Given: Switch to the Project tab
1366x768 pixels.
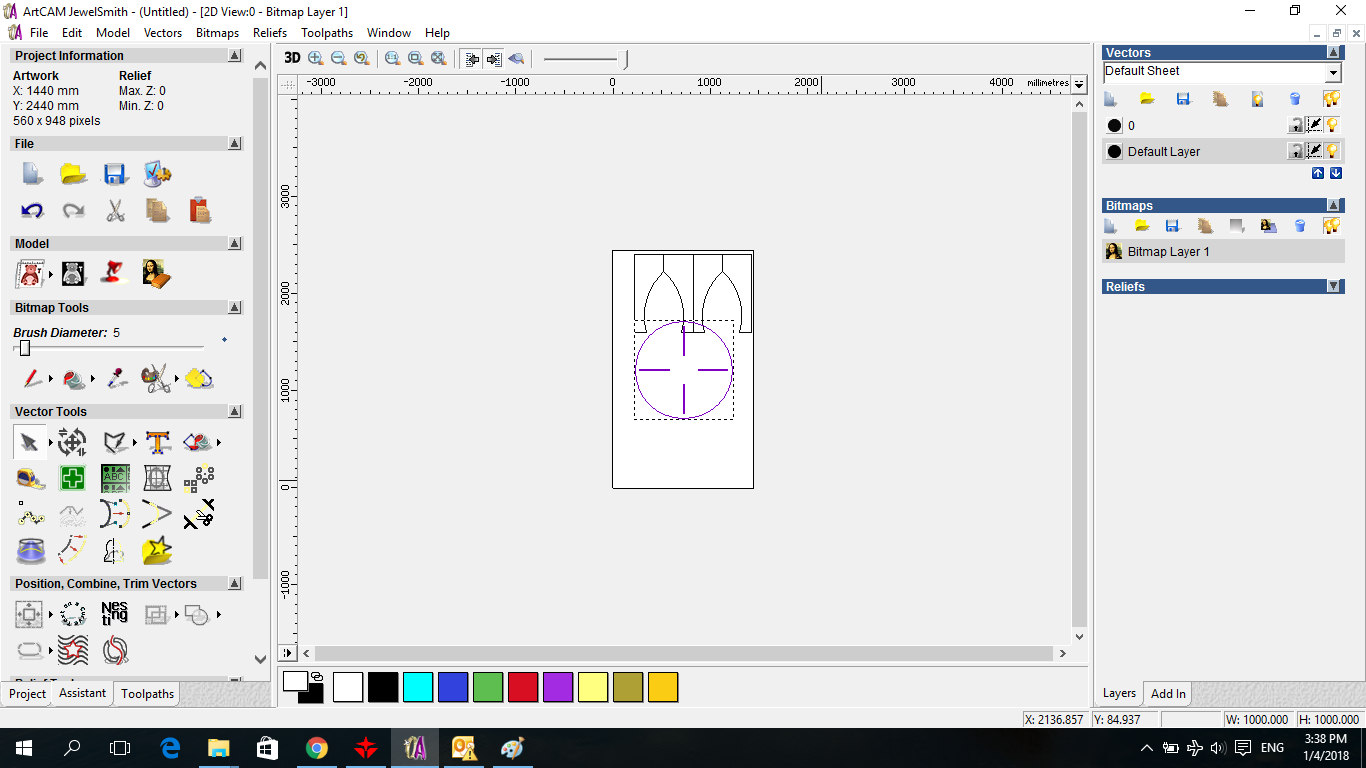Looking at the screenshot, I should coord(27,694).
